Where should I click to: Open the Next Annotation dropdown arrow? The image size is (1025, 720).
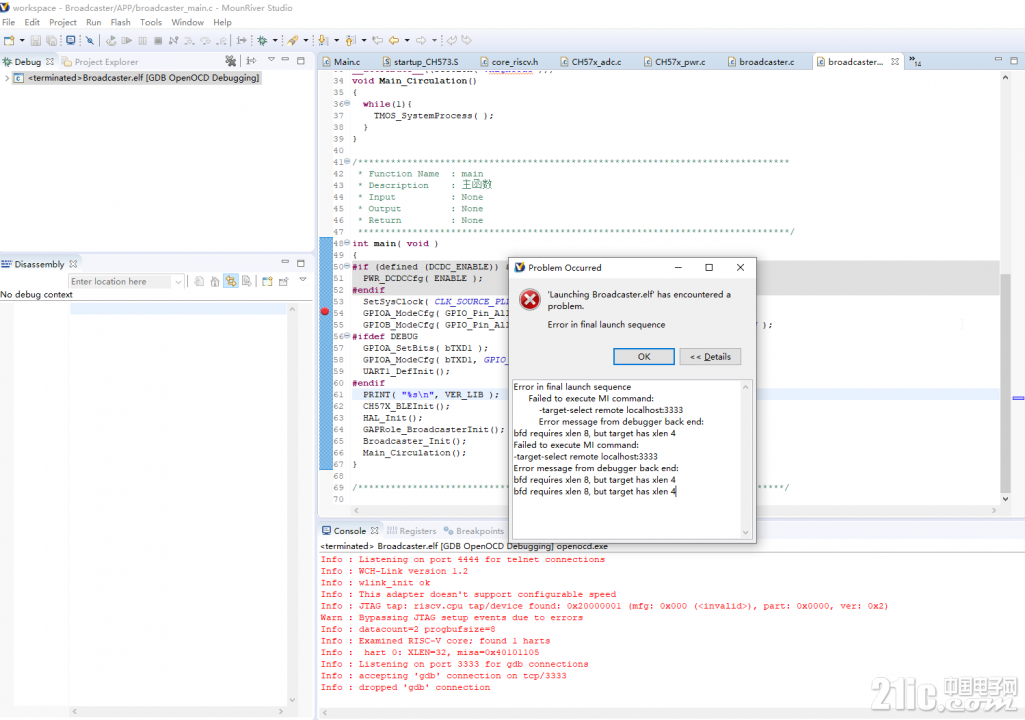click(336, 41)
